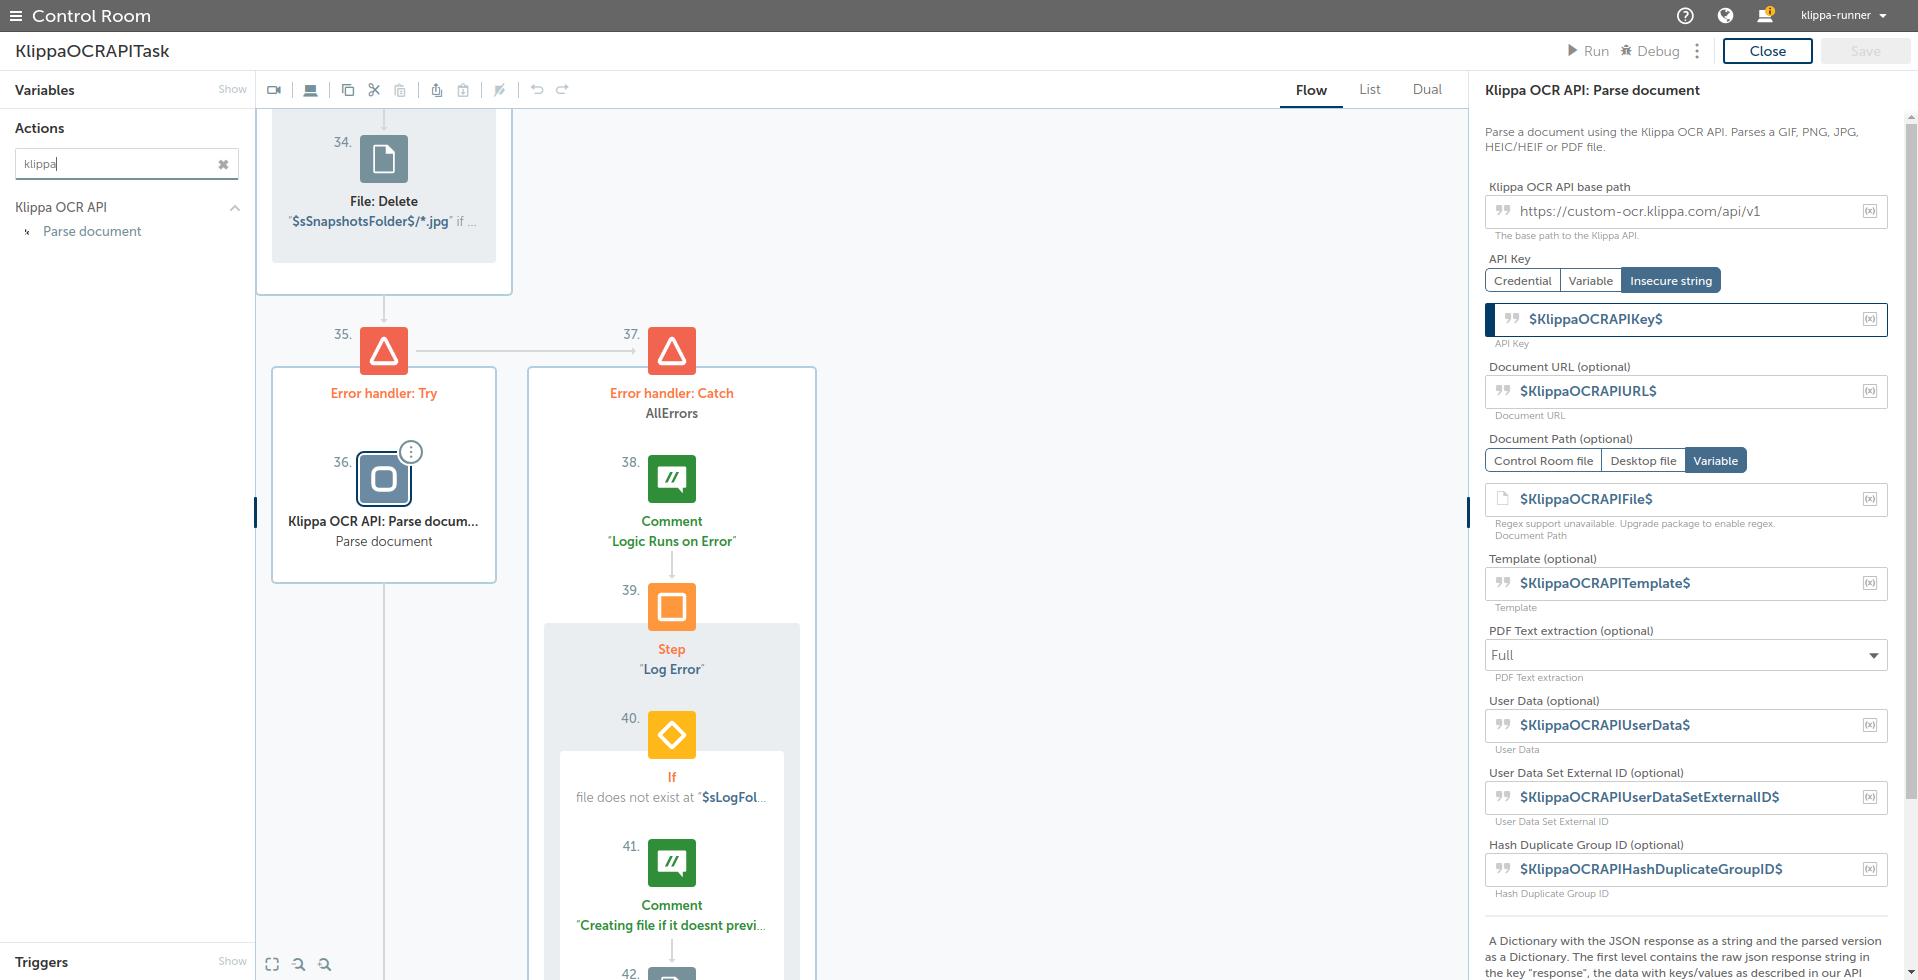This screenshot has height=980, width=1918.
Task: Copy the selected action using the toolbar
Action: point(348,90)
